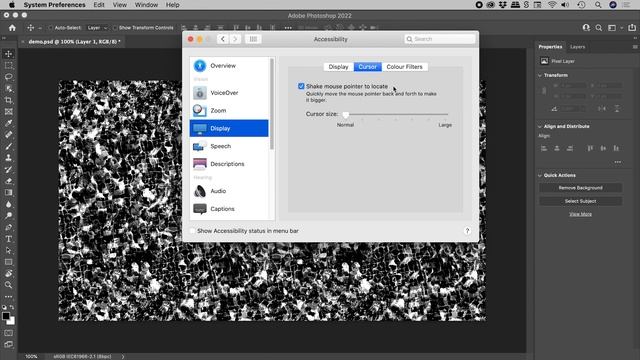Show all preferences grid button
Viewport: 640px width, 360px height.
pyautogui.click(x=253, y=39)
